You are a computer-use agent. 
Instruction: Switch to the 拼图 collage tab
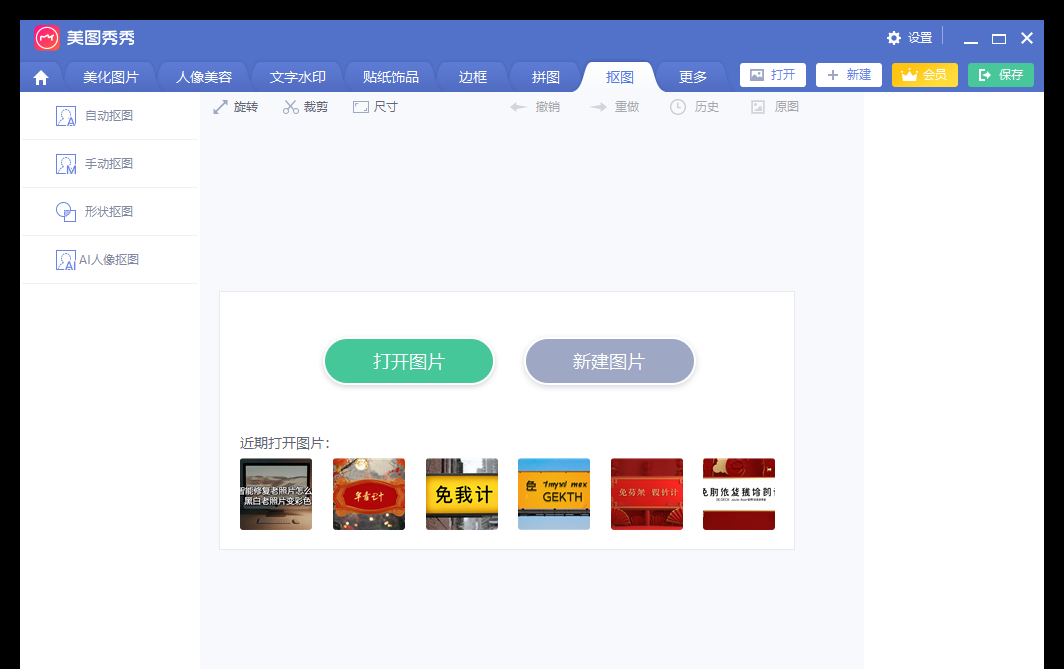(546, 75)
